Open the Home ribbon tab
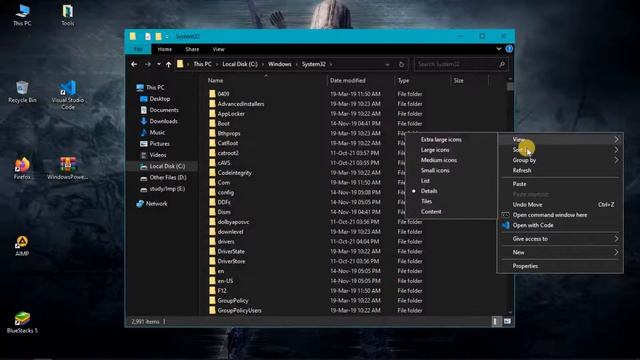Screen dimensions: 640x360 164,49
